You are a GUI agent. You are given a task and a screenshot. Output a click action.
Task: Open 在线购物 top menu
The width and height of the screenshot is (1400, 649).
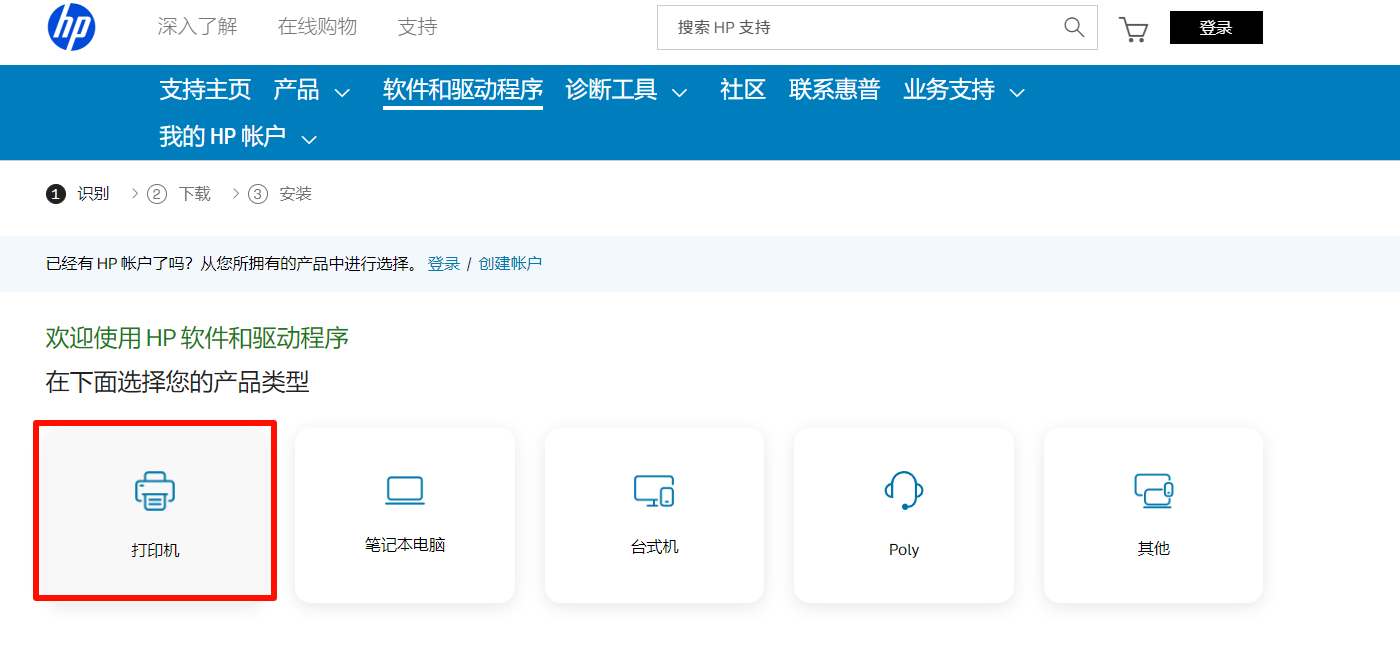[x=317, y=27]
